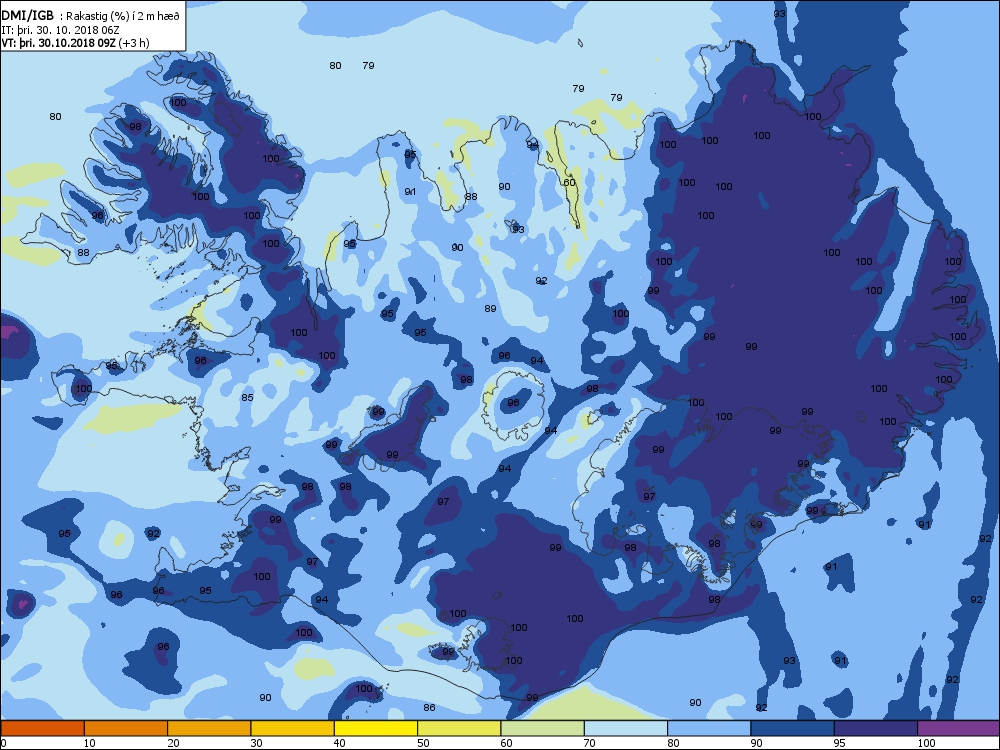The image size is (1000, 750).
Task: Click the '89' humidity value on the map
Action: (x=490, y=309)
